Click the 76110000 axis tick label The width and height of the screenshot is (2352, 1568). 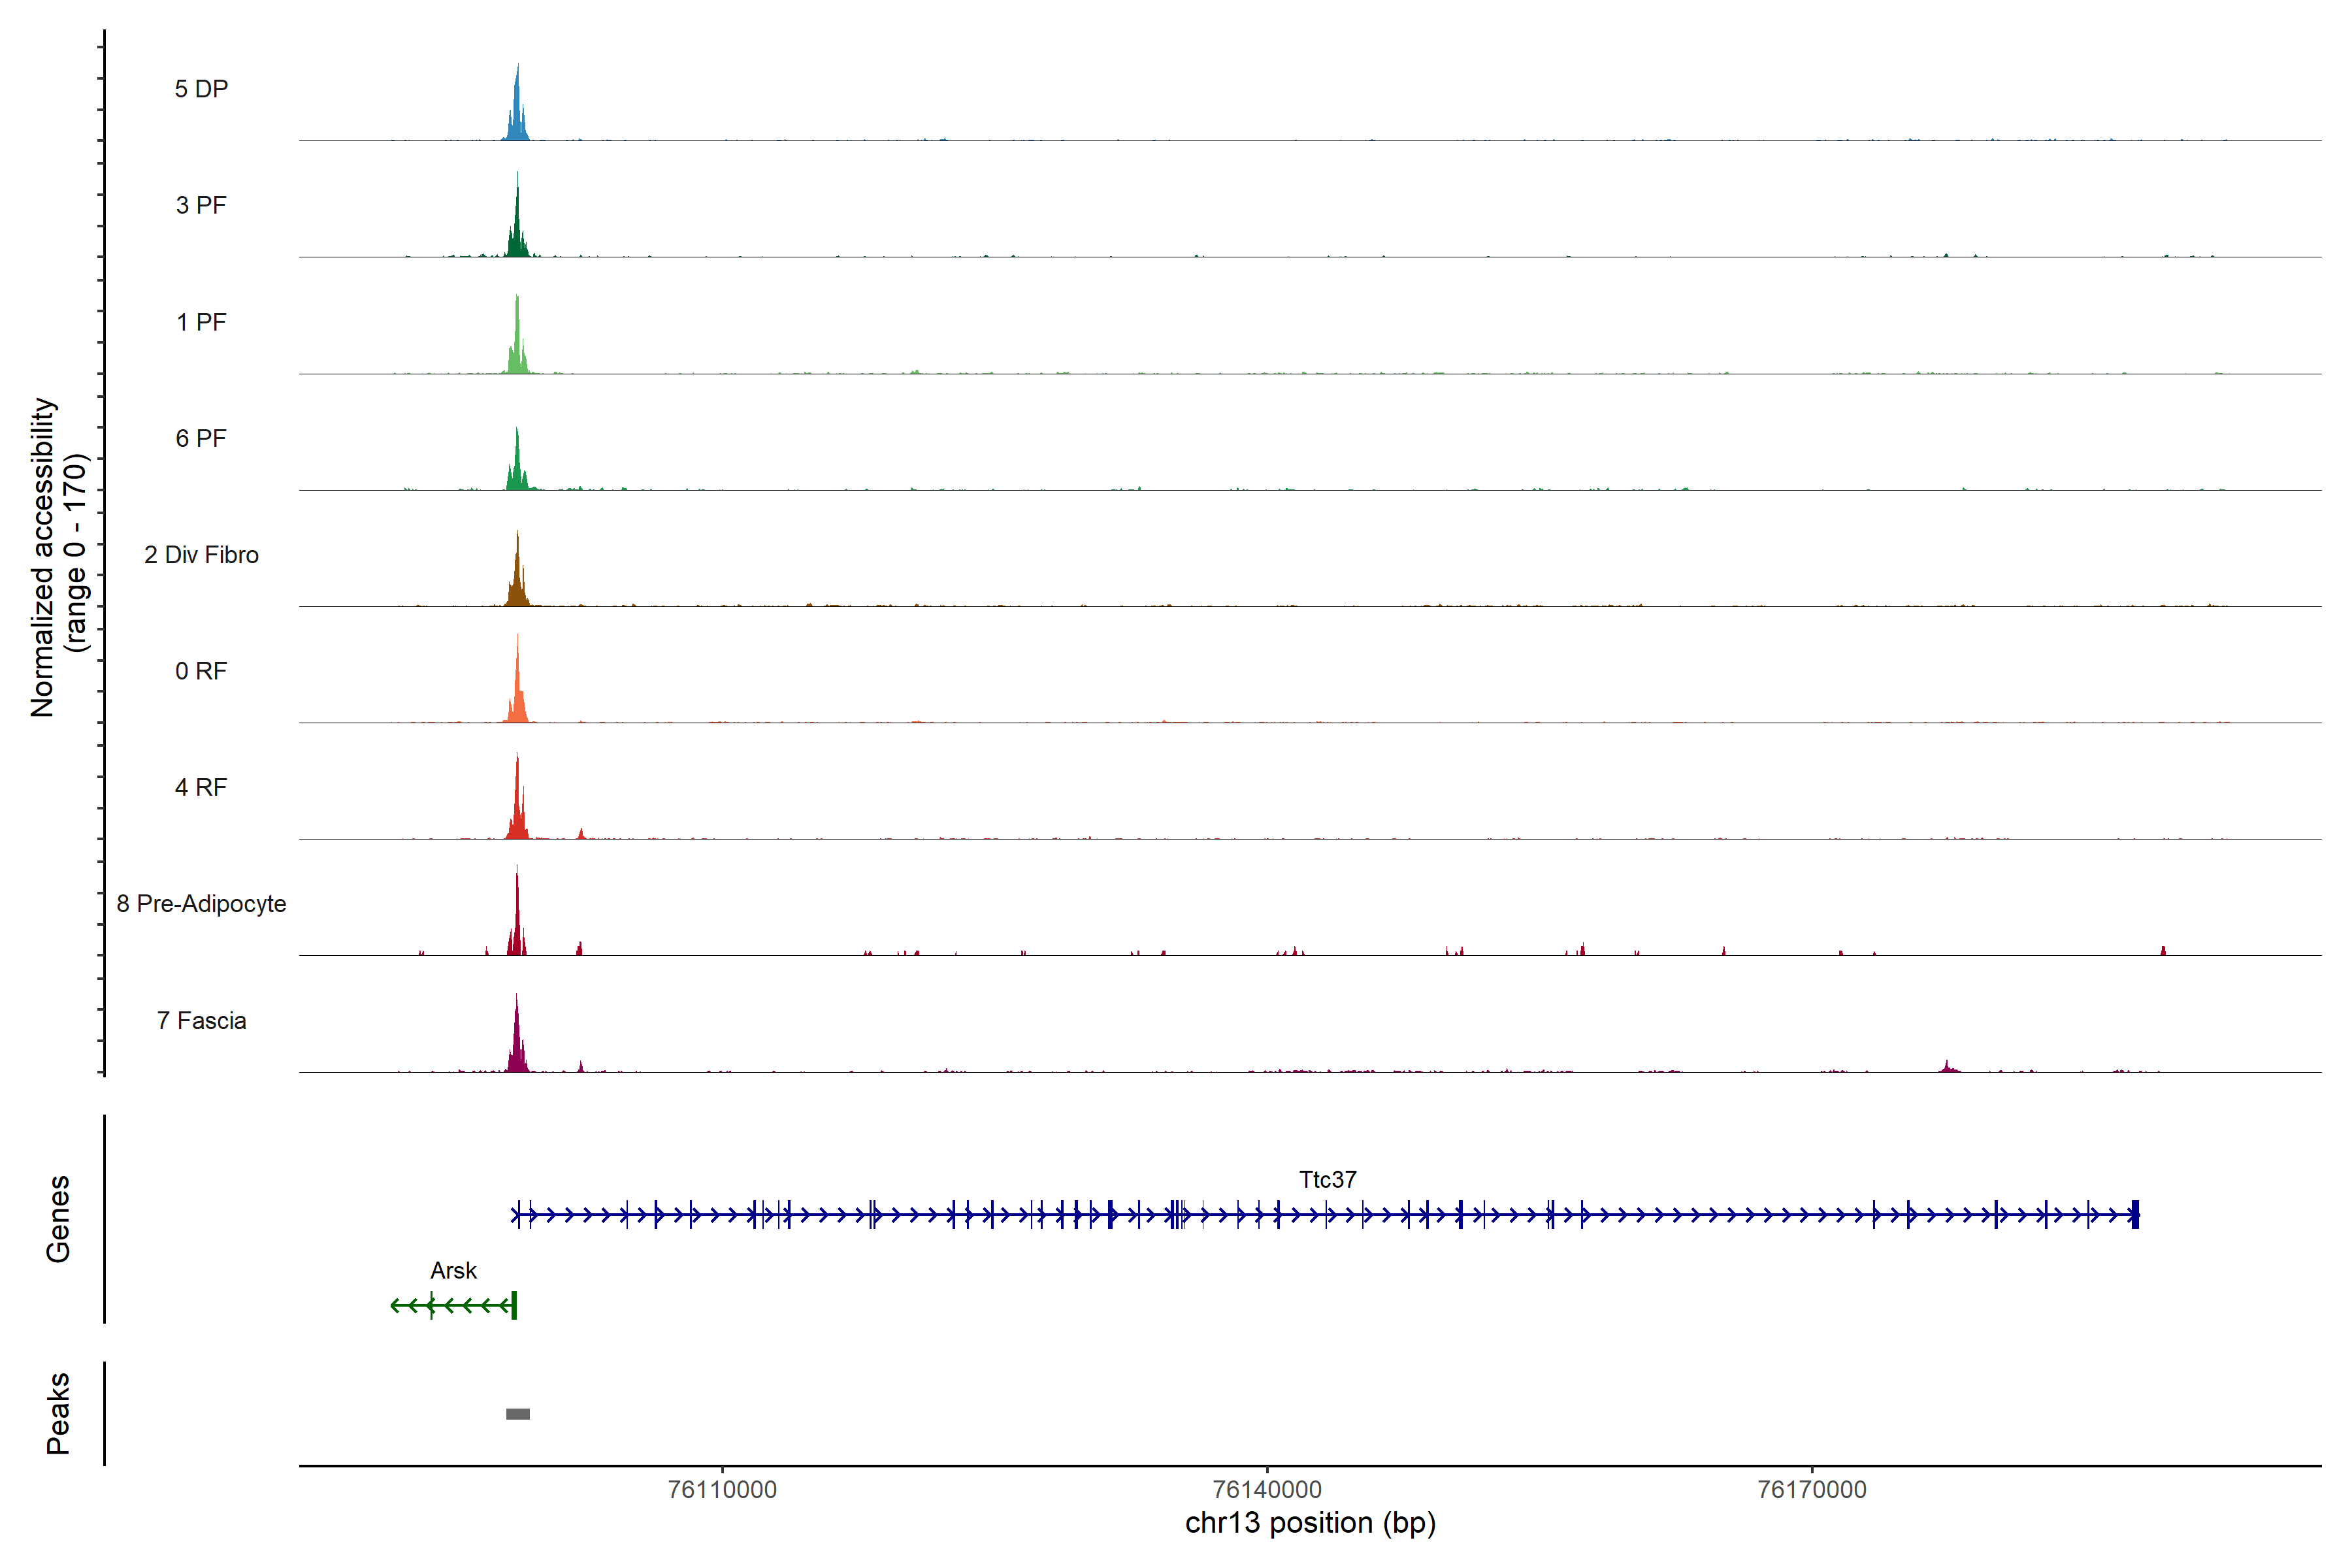722,1489
